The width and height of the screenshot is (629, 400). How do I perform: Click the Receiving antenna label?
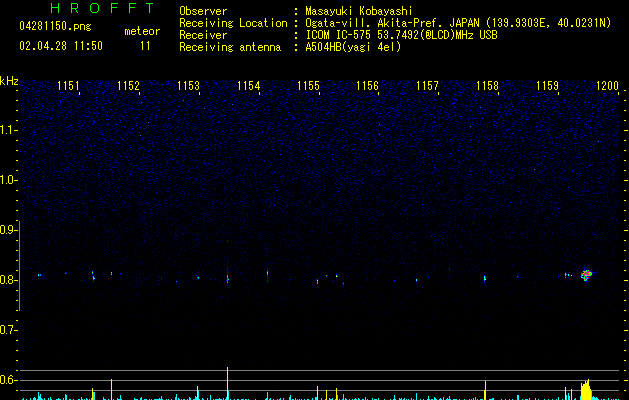[230, 47]
